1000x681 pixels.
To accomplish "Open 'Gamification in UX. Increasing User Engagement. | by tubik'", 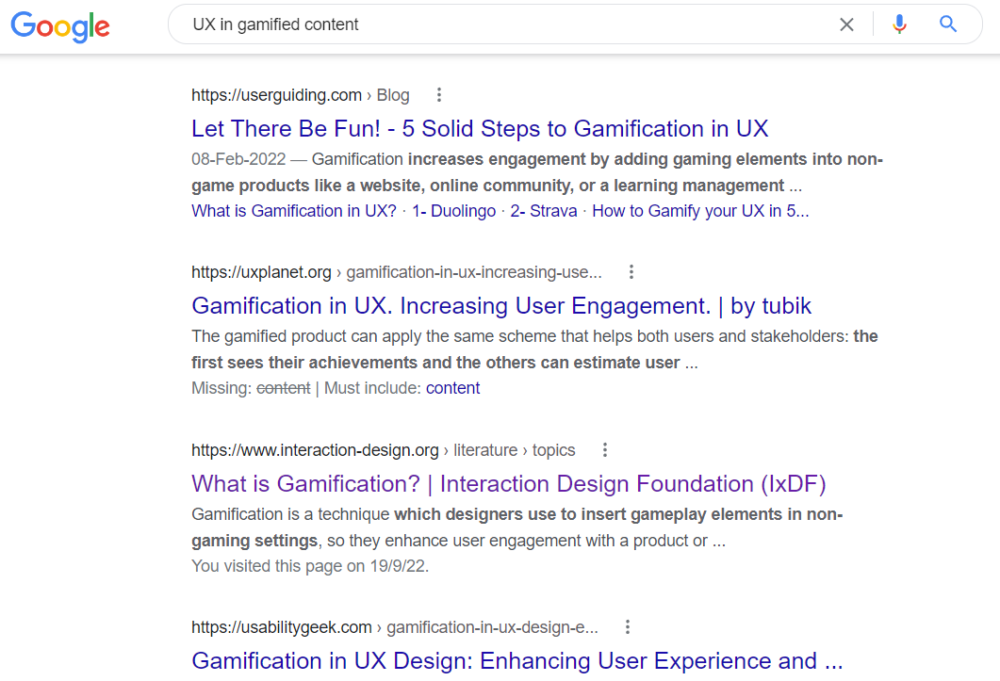I will point(501,306).
